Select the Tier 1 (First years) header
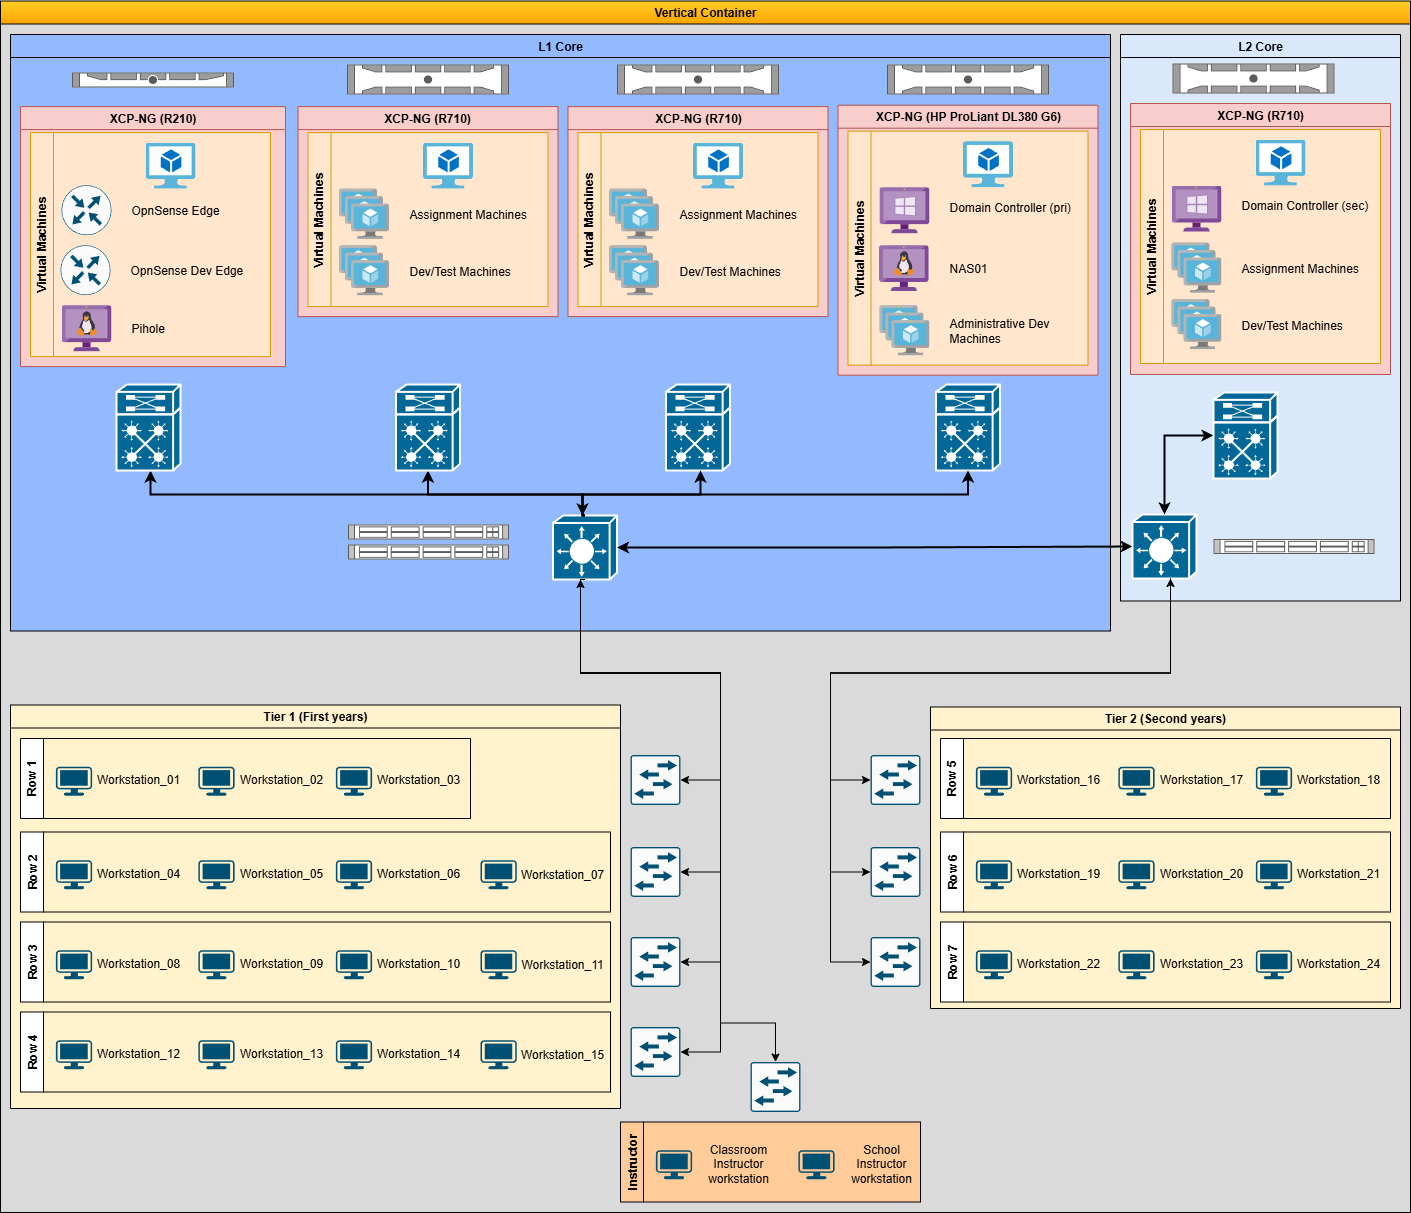 [315, 717]
